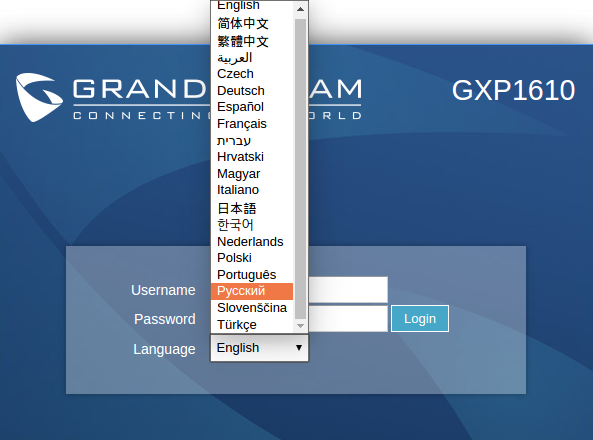593x440 pixels.
Task: Pick Français from the dropdown list
Action: coord(252,124)
